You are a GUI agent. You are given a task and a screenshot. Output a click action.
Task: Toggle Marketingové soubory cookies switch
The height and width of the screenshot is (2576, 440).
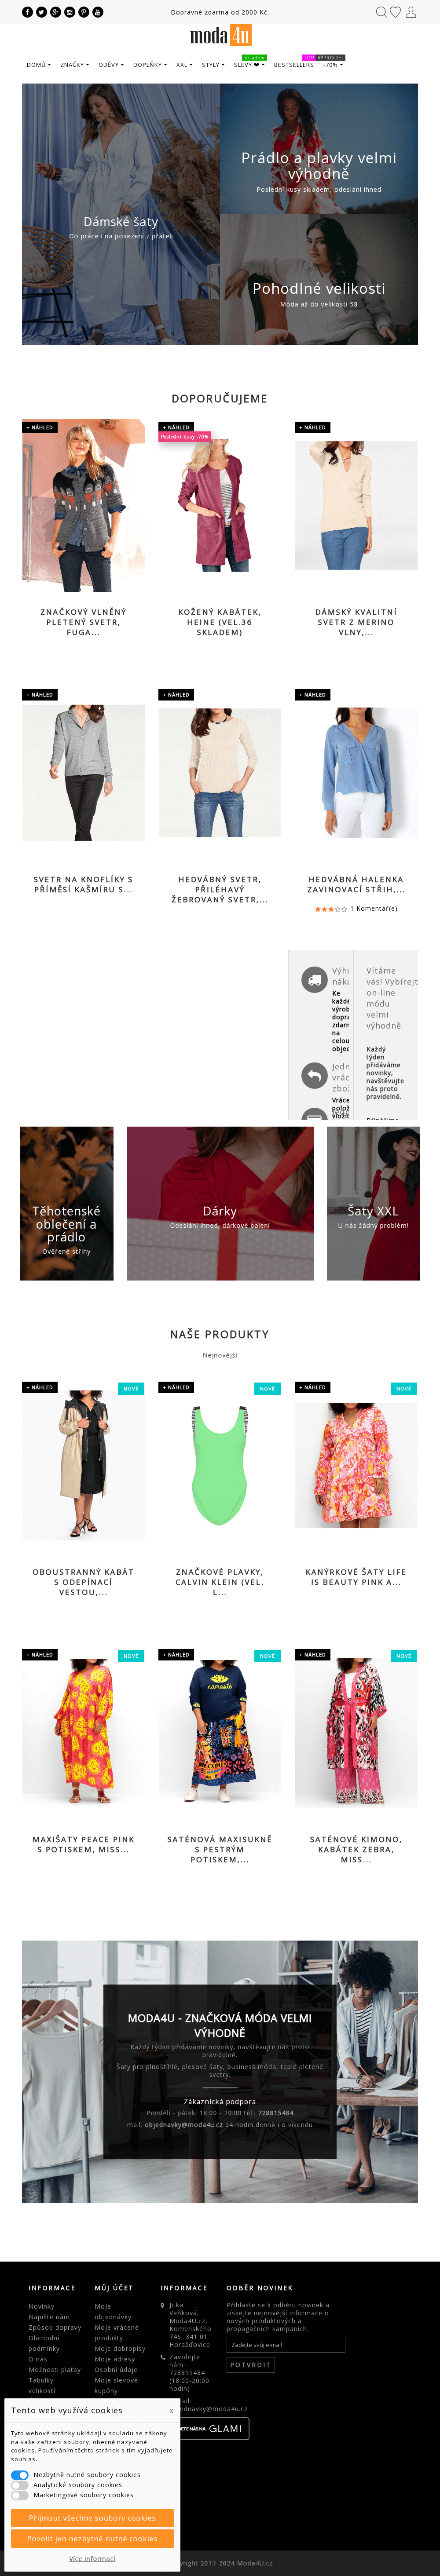tap(20, 2494)
